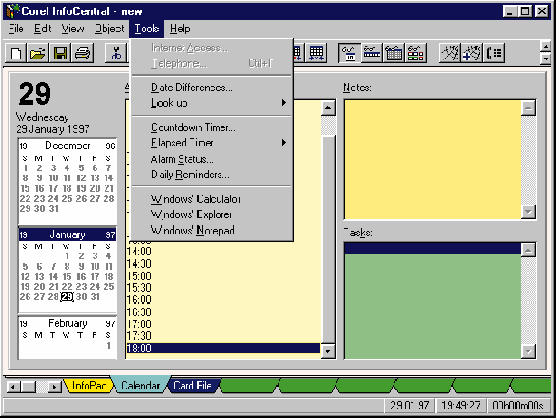Choose Countdown Timer menu entry
This screenshot has height=418, width=556.
click(x=212, y=127)
